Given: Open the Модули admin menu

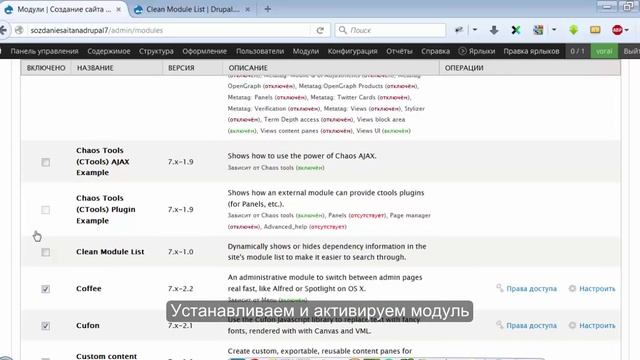Looking at the screenshot, I should (x=306, y=51).
